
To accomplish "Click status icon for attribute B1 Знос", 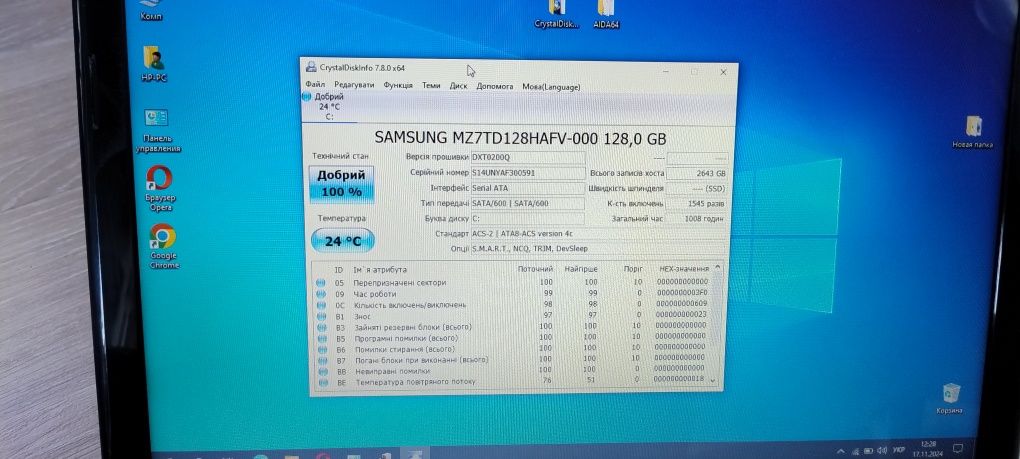I will pos(321,316).
